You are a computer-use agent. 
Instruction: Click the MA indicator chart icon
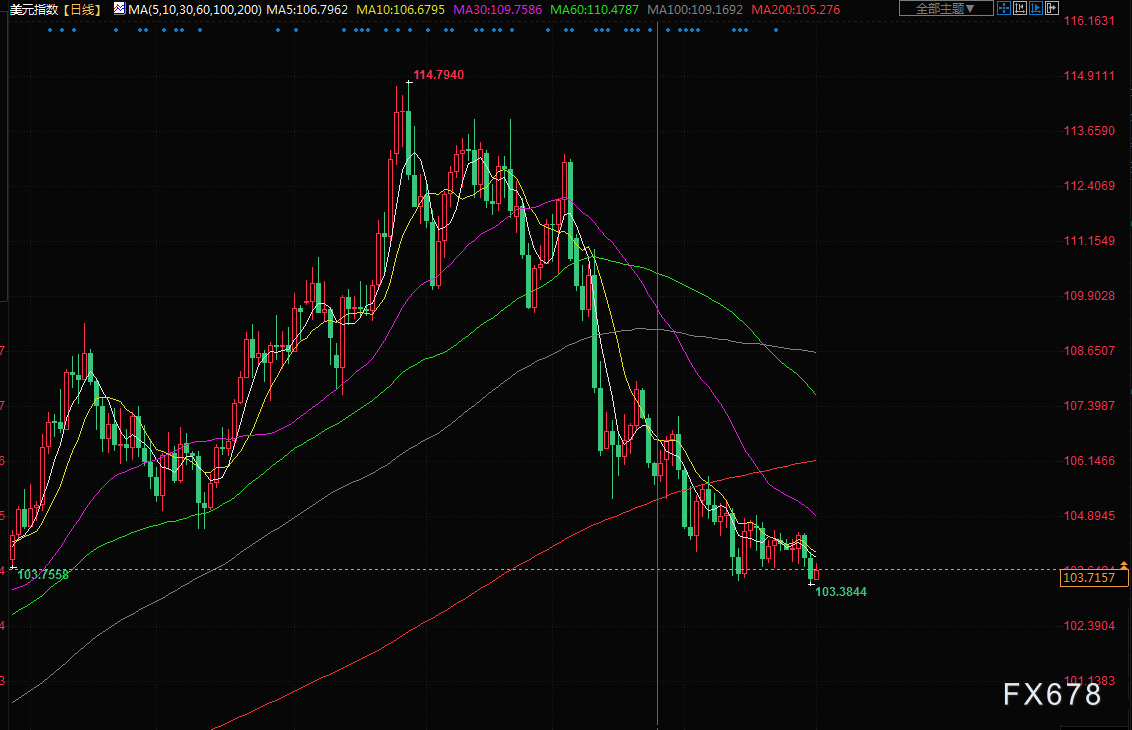tap(119, 9)
